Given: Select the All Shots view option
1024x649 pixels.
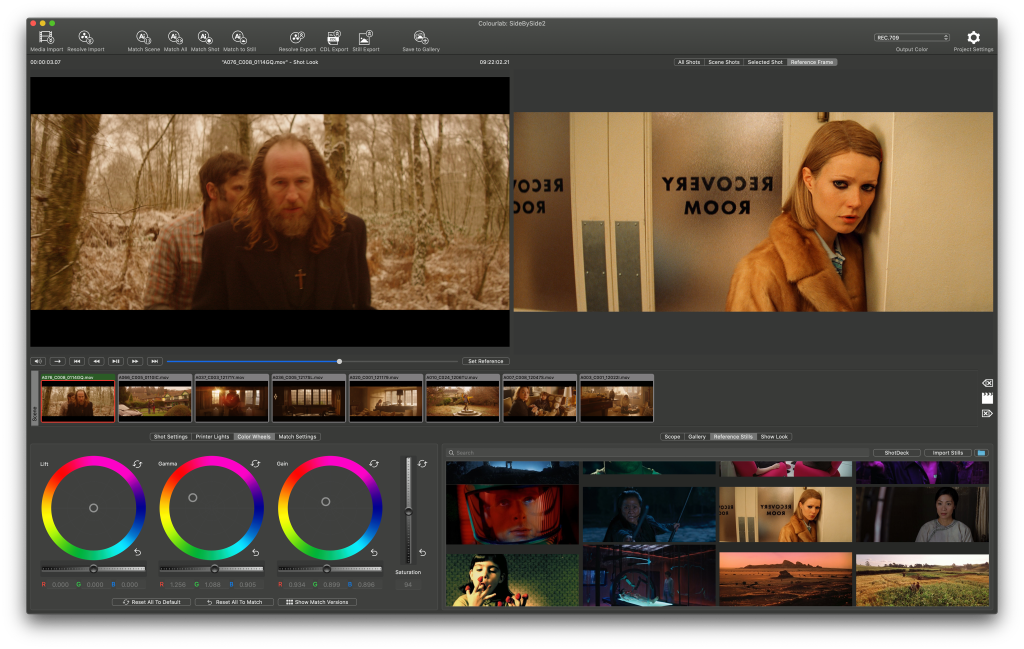Looking at the screenshot, I should 689,62.
